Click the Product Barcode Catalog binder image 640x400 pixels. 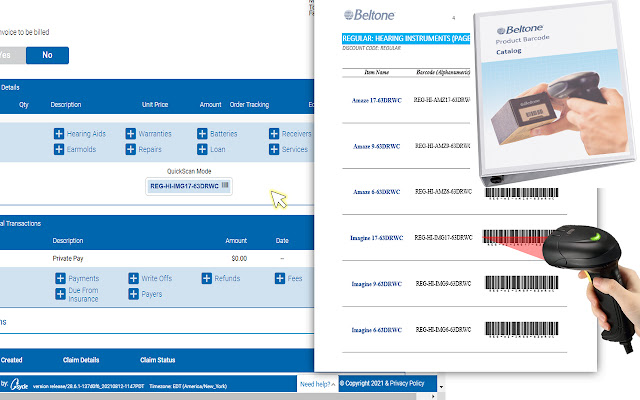coord(555,92)
